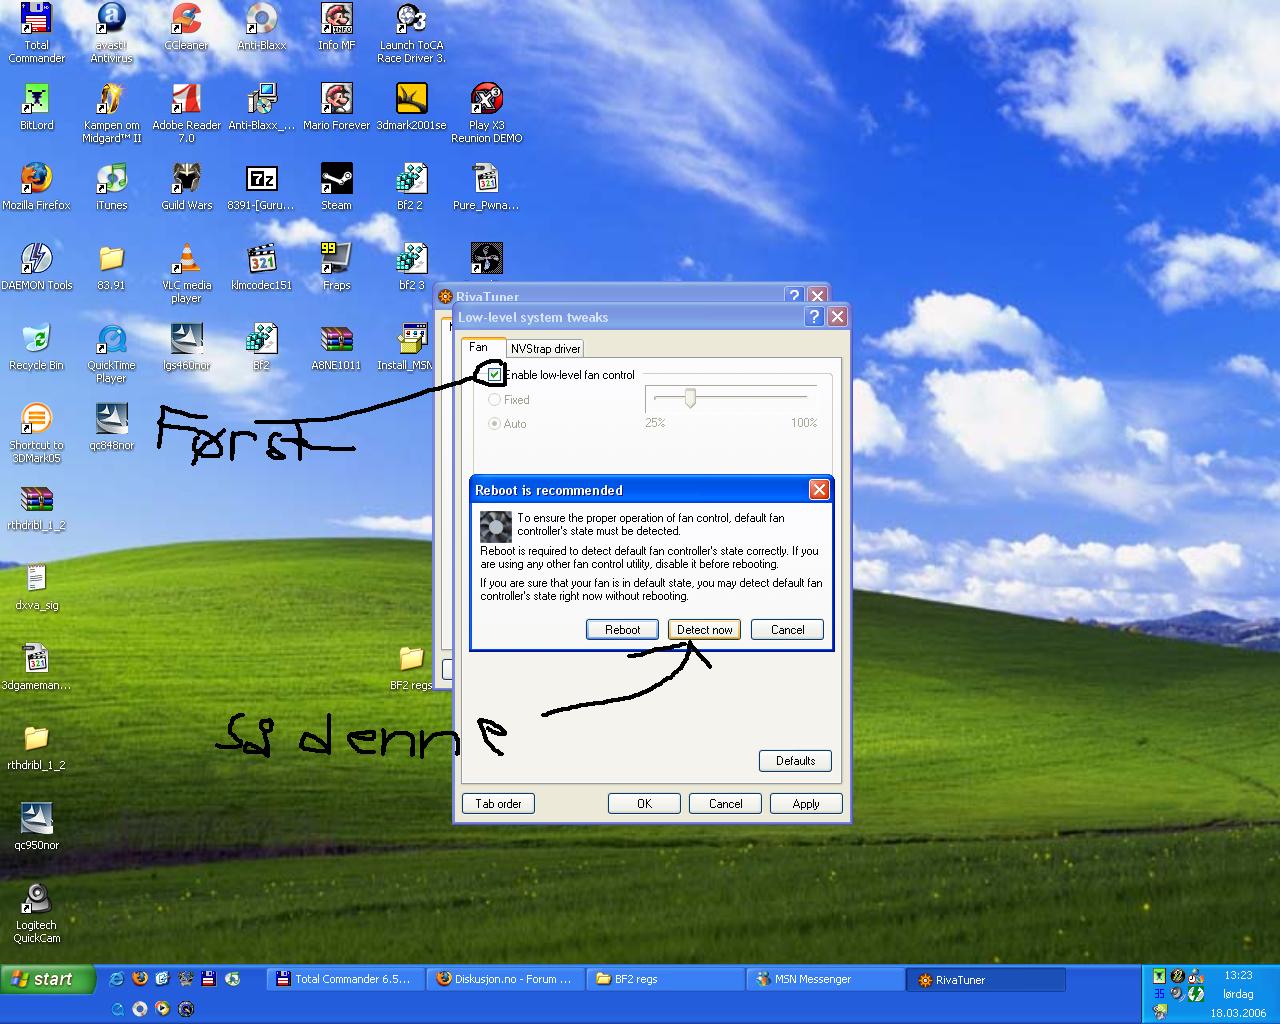
Task: Select the dxva_sig text file icon
Action: pyautogui.click(x=36, y=587)
